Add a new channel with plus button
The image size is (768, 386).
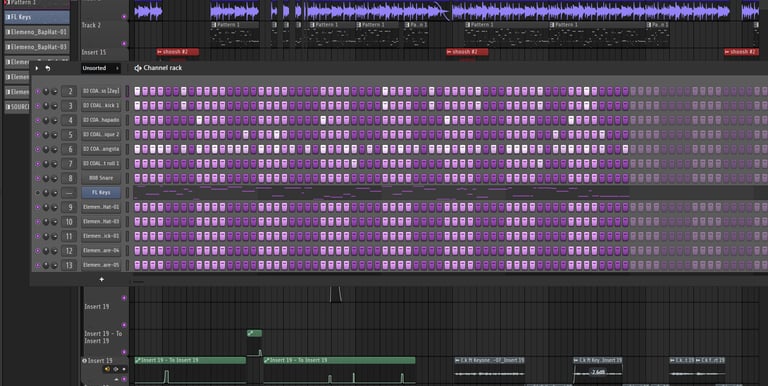[x=101, y=279]
